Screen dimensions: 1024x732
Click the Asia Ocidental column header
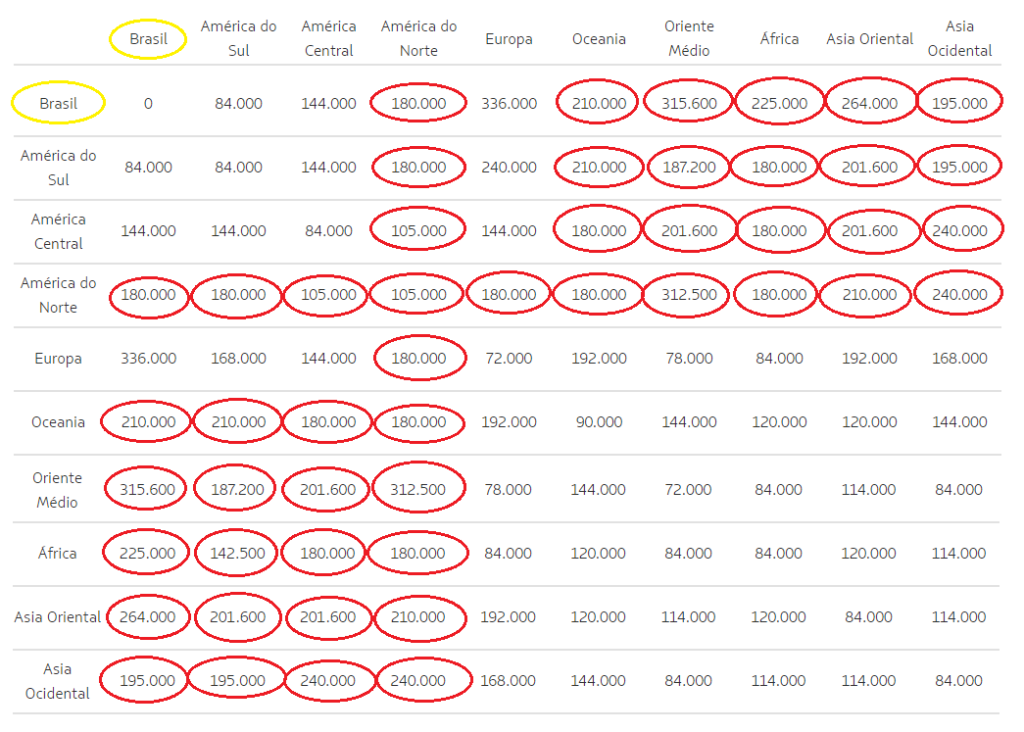(x=958, y=39)
